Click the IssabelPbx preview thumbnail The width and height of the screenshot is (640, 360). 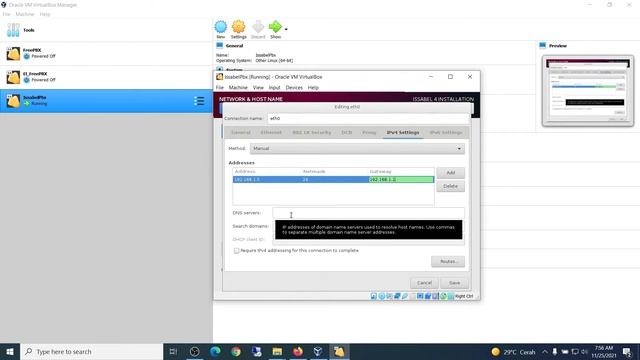tap(588, 91)
